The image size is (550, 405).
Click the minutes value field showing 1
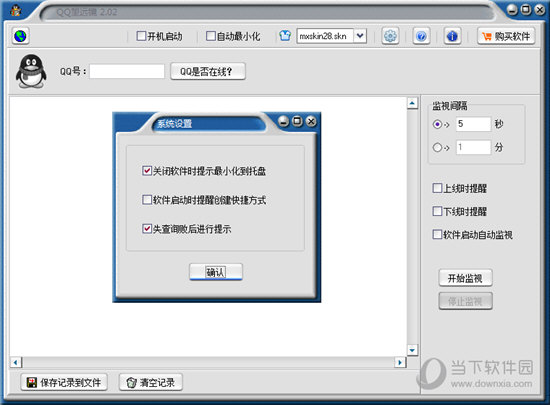[x=473, y=147]
